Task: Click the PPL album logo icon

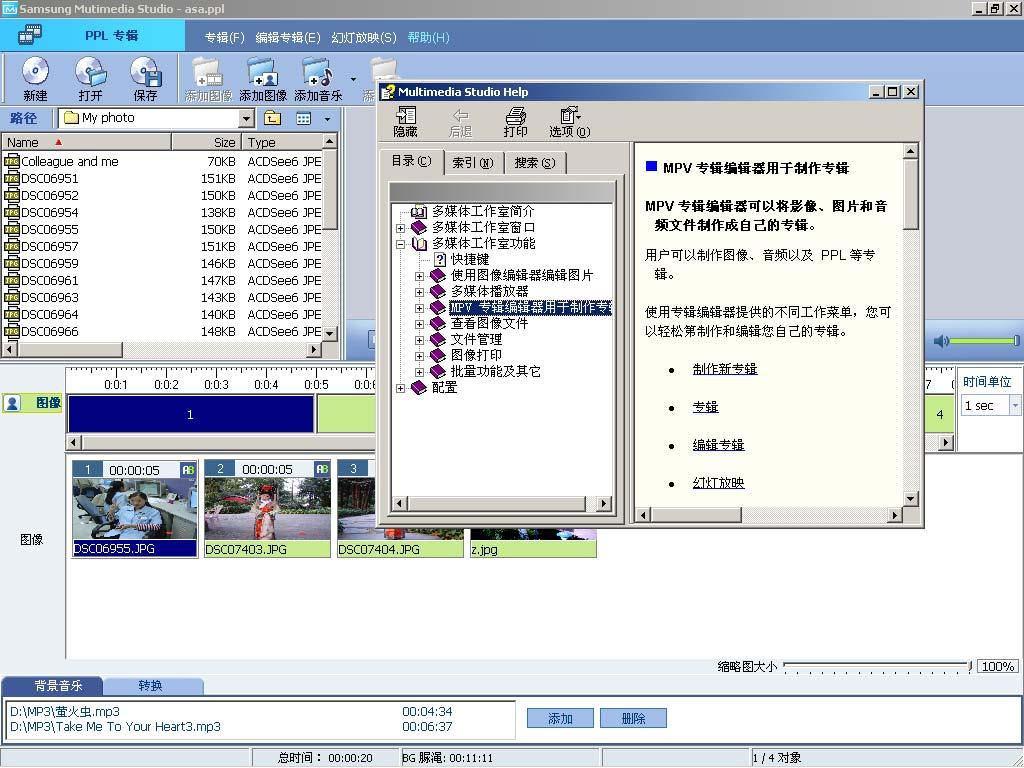Action: tap(30, 35)
